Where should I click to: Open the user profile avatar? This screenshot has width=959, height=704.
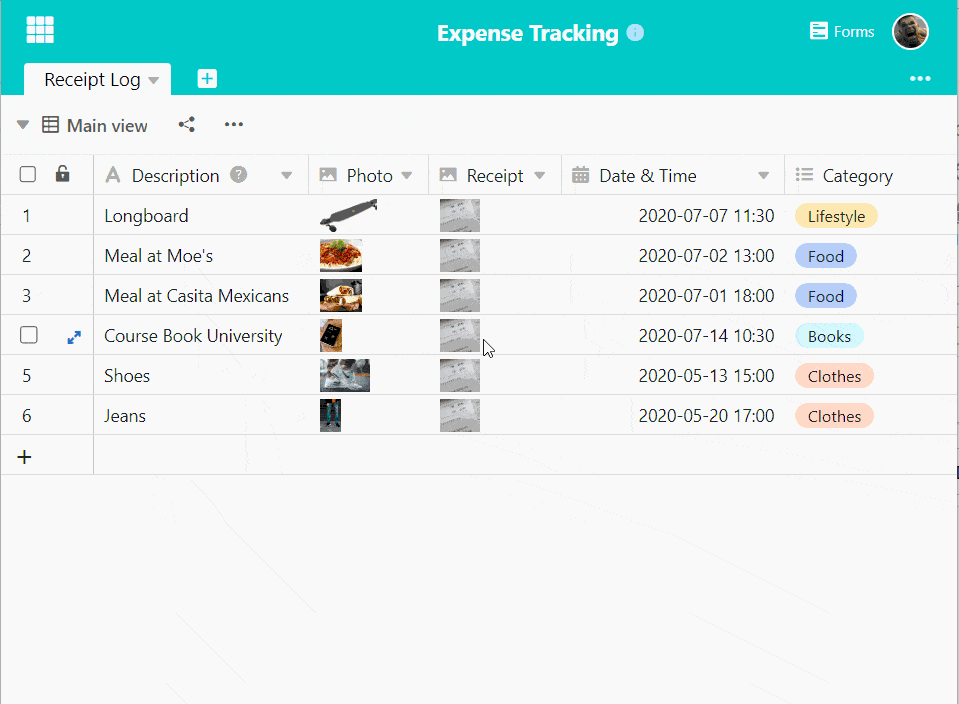(910, 32)
